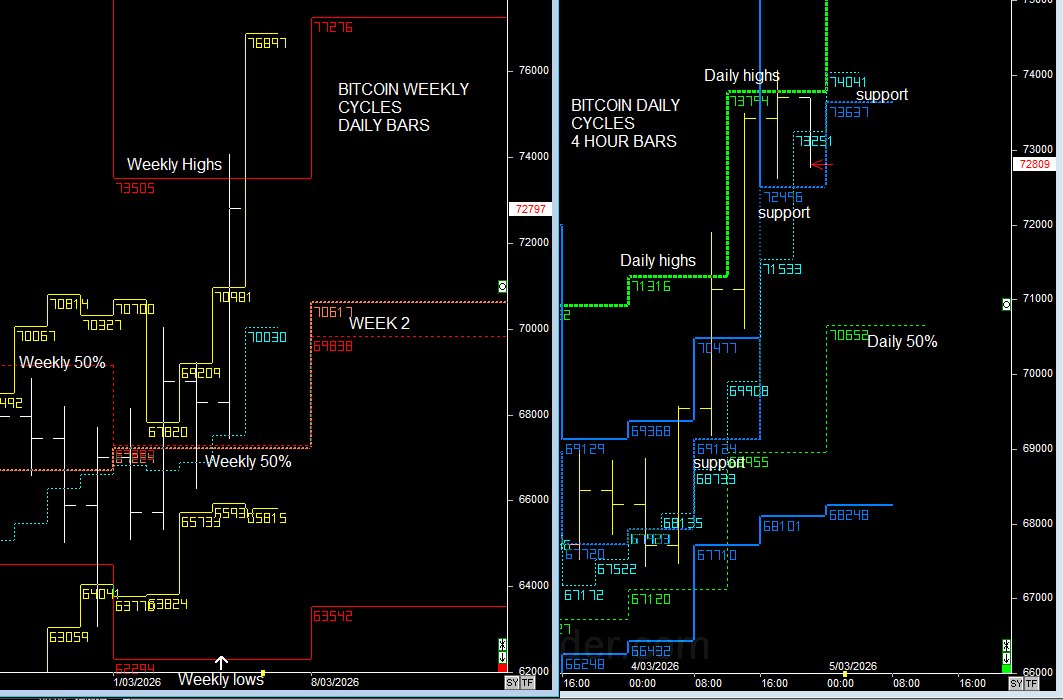
Task: Click the 4/03/2026 date label
Action: pyautogui.click(x=655, y=666)
